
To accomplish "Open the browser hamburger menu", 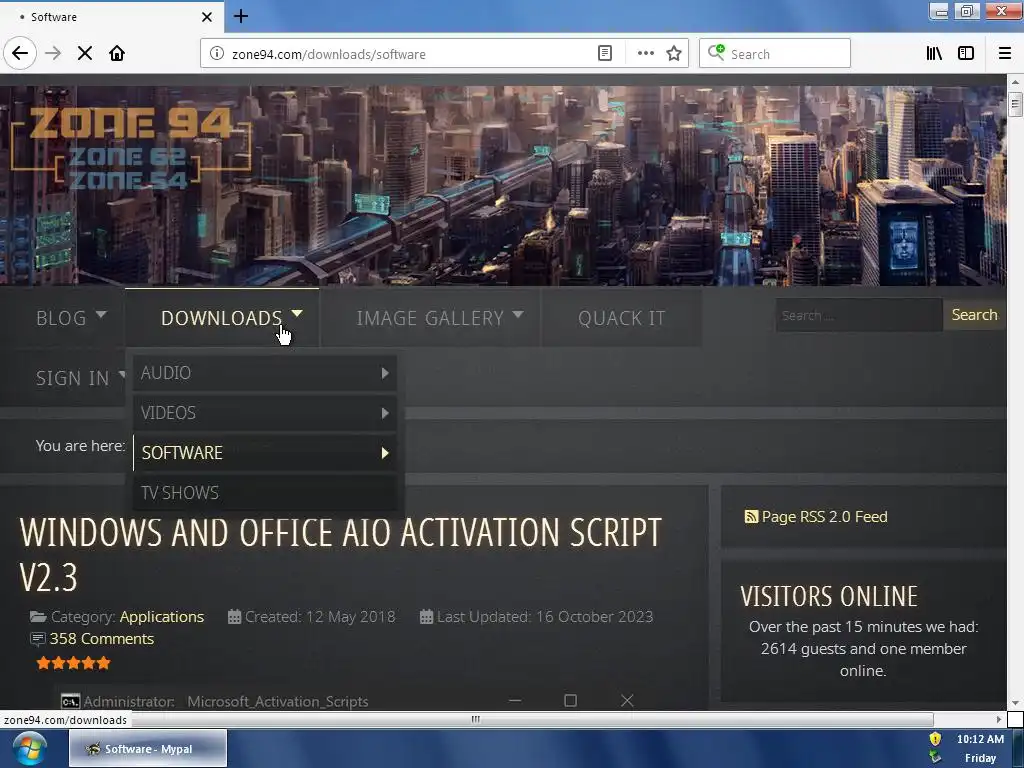I will coord(1005,54).
